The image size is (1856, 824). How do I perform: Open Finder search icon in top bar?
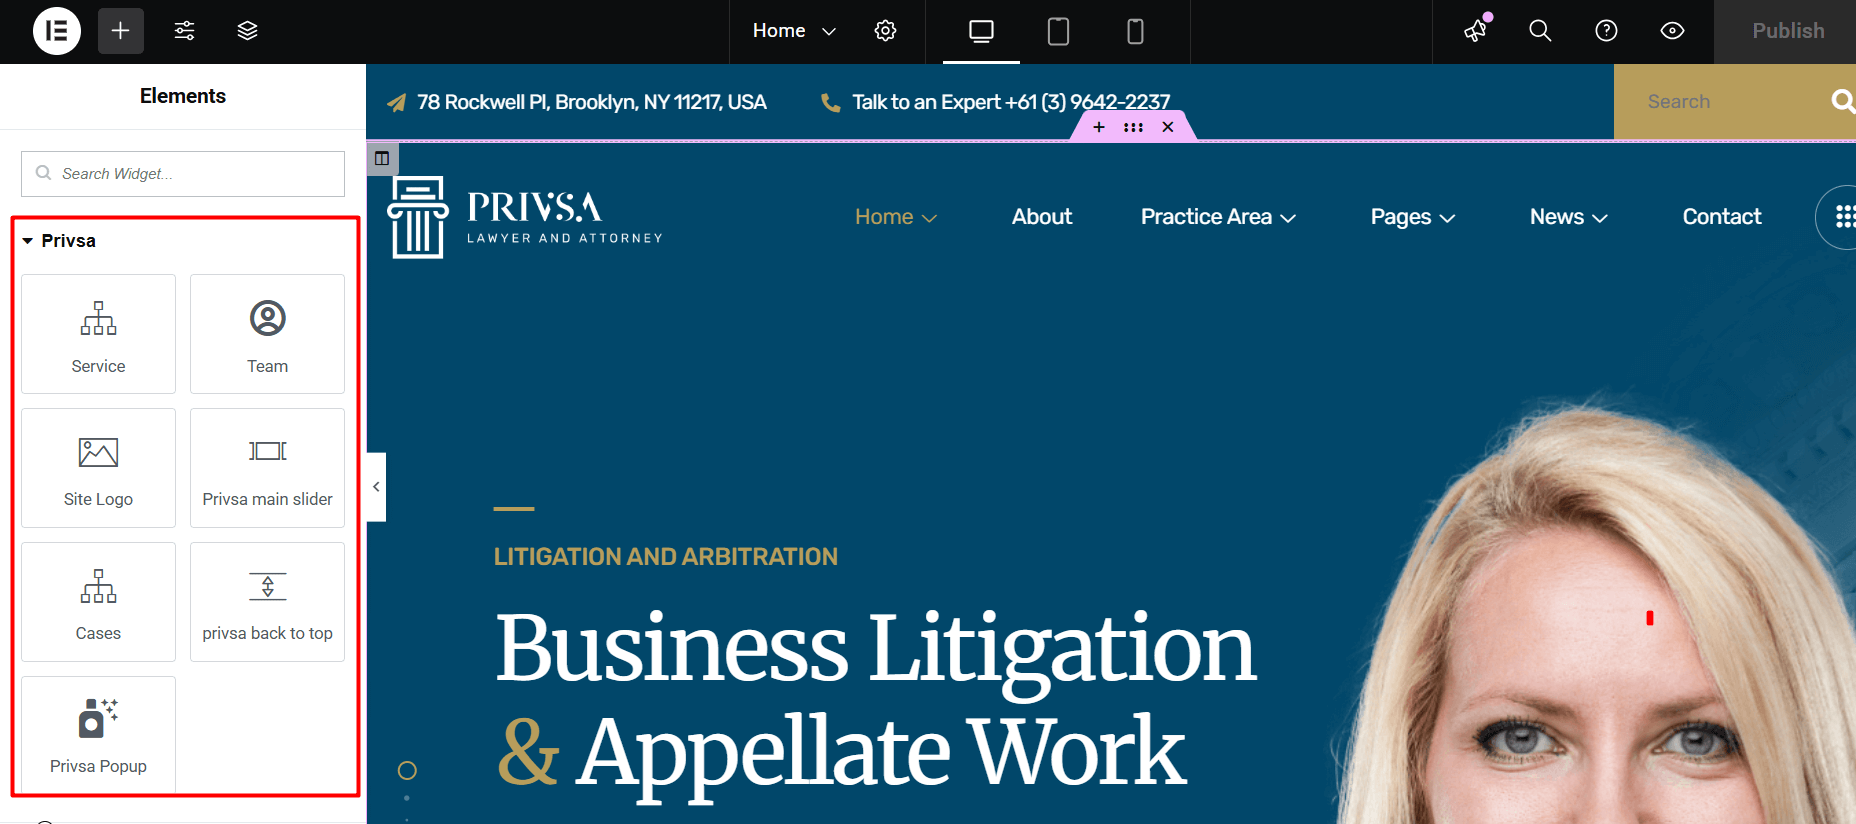(x=1540, y=31)
